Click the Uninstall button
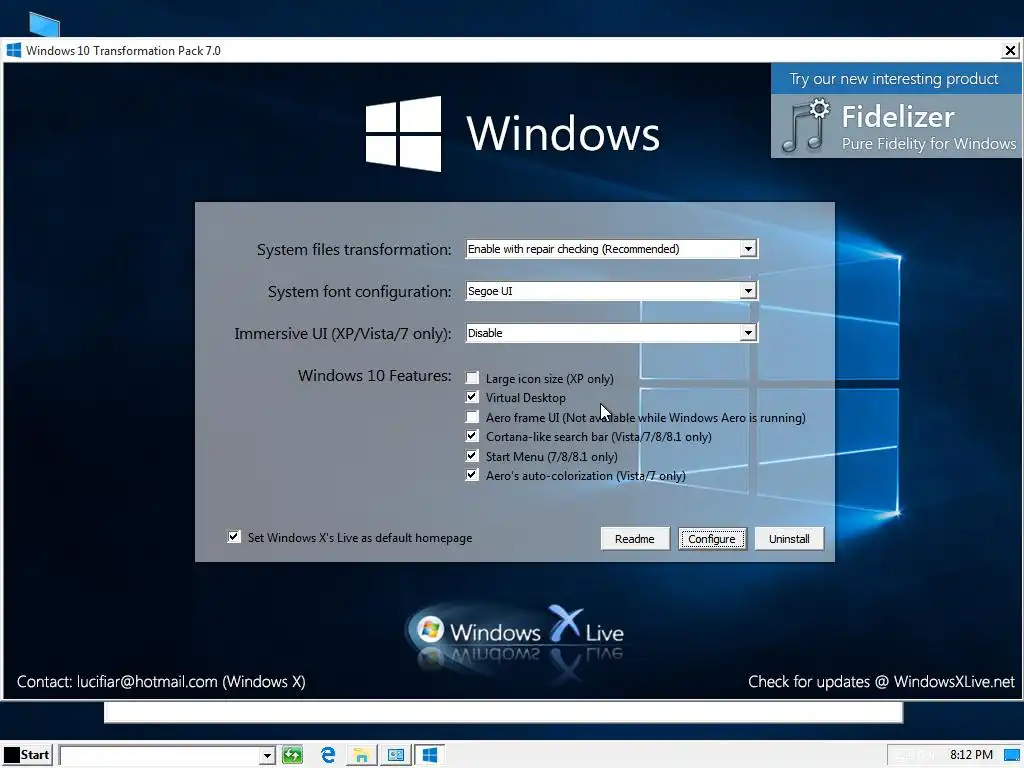Screen dimensions: 1024x768 pyautogui.click(x=789, y=539)
